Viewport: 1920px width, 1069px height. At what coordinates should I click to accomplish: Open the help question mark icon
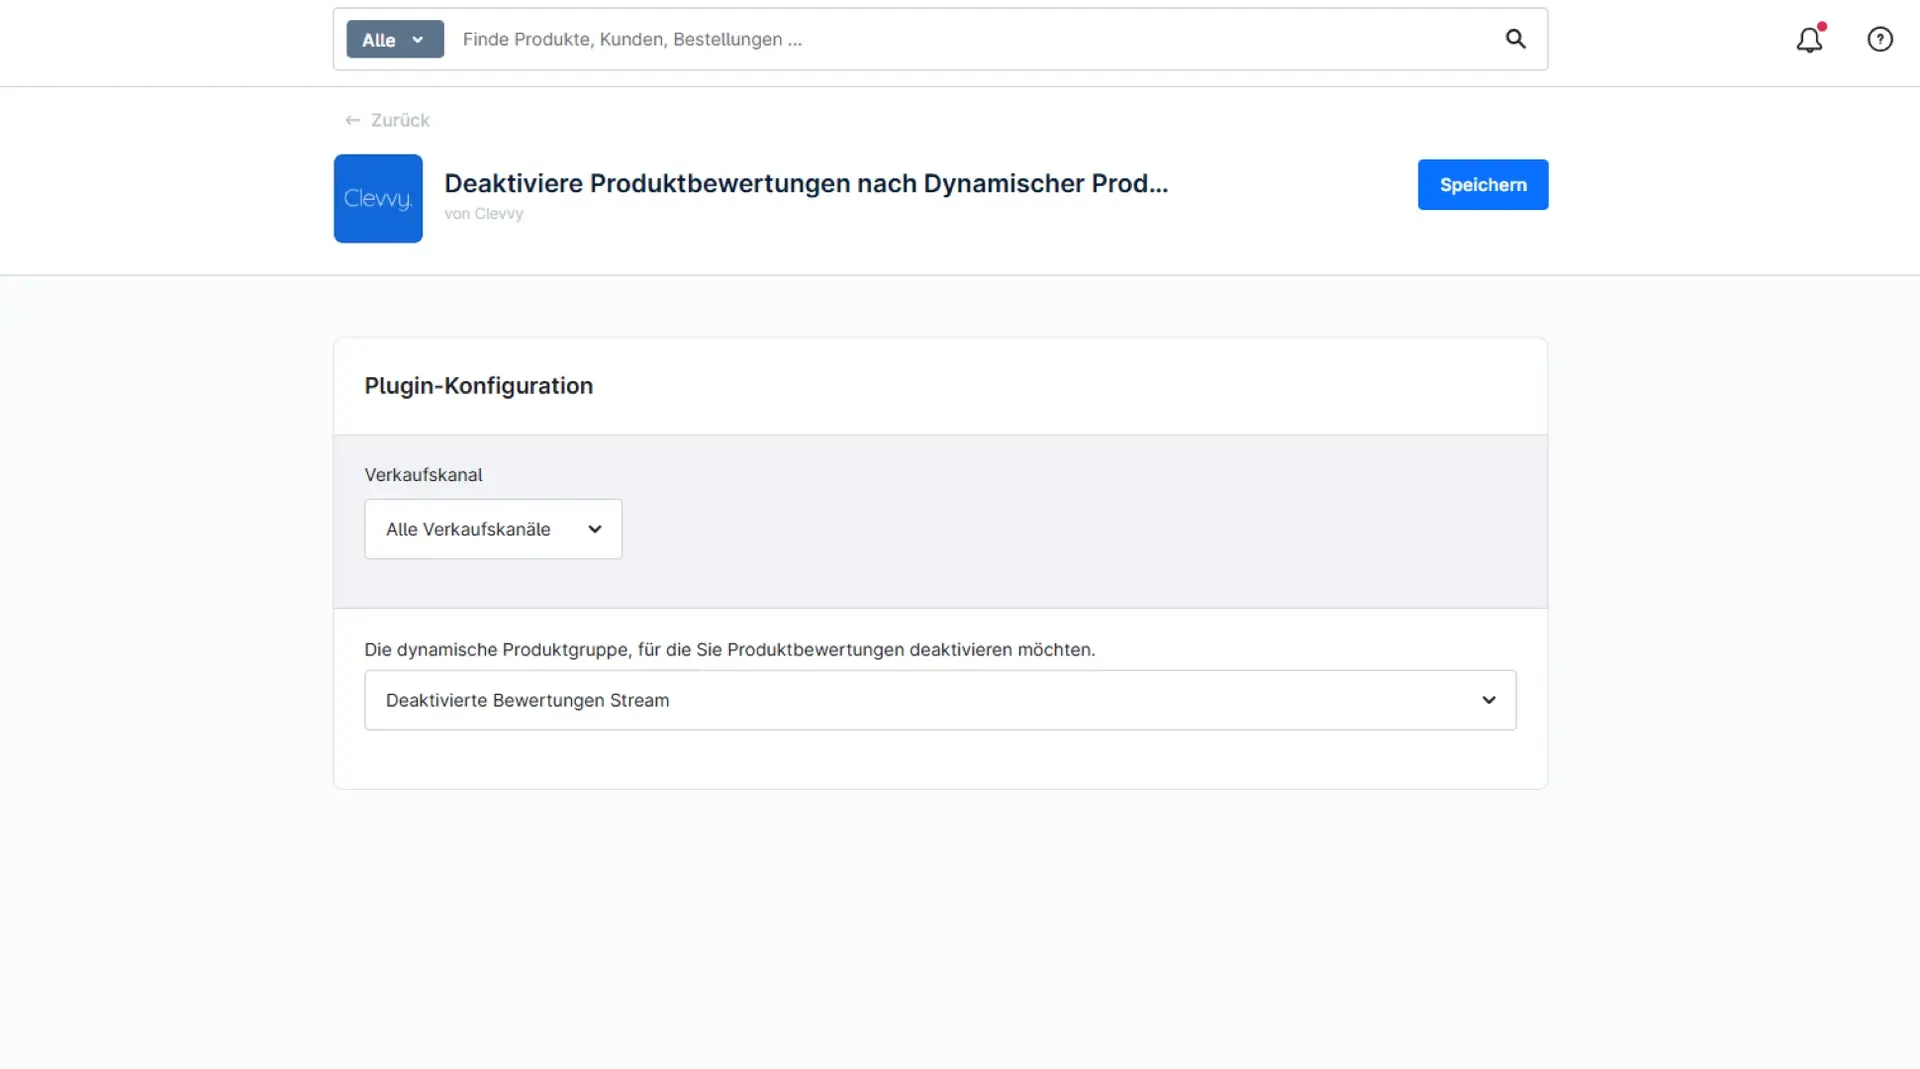(1880, 39)
